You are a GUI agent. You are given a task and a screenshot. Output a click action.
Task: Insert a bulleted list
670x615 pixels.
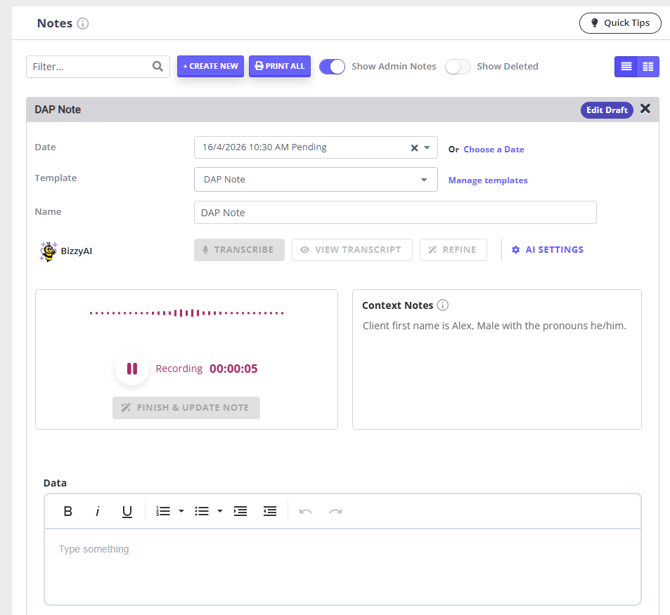[202, 511]
